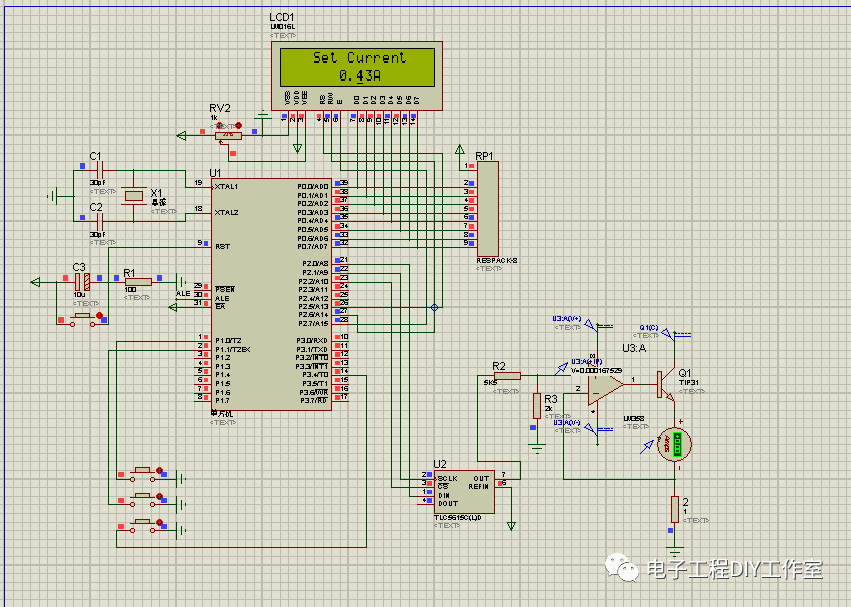Select electrolytic capacitor C3
The image size is (851, 607).
coord(82,282)
